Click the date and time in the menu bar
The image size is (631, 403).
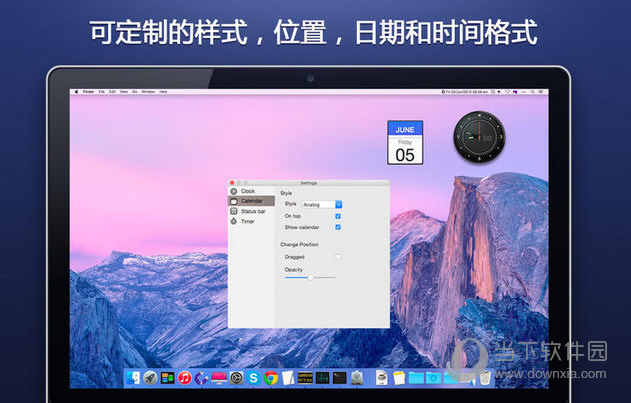pyautogui.click(x=467, y=92)
